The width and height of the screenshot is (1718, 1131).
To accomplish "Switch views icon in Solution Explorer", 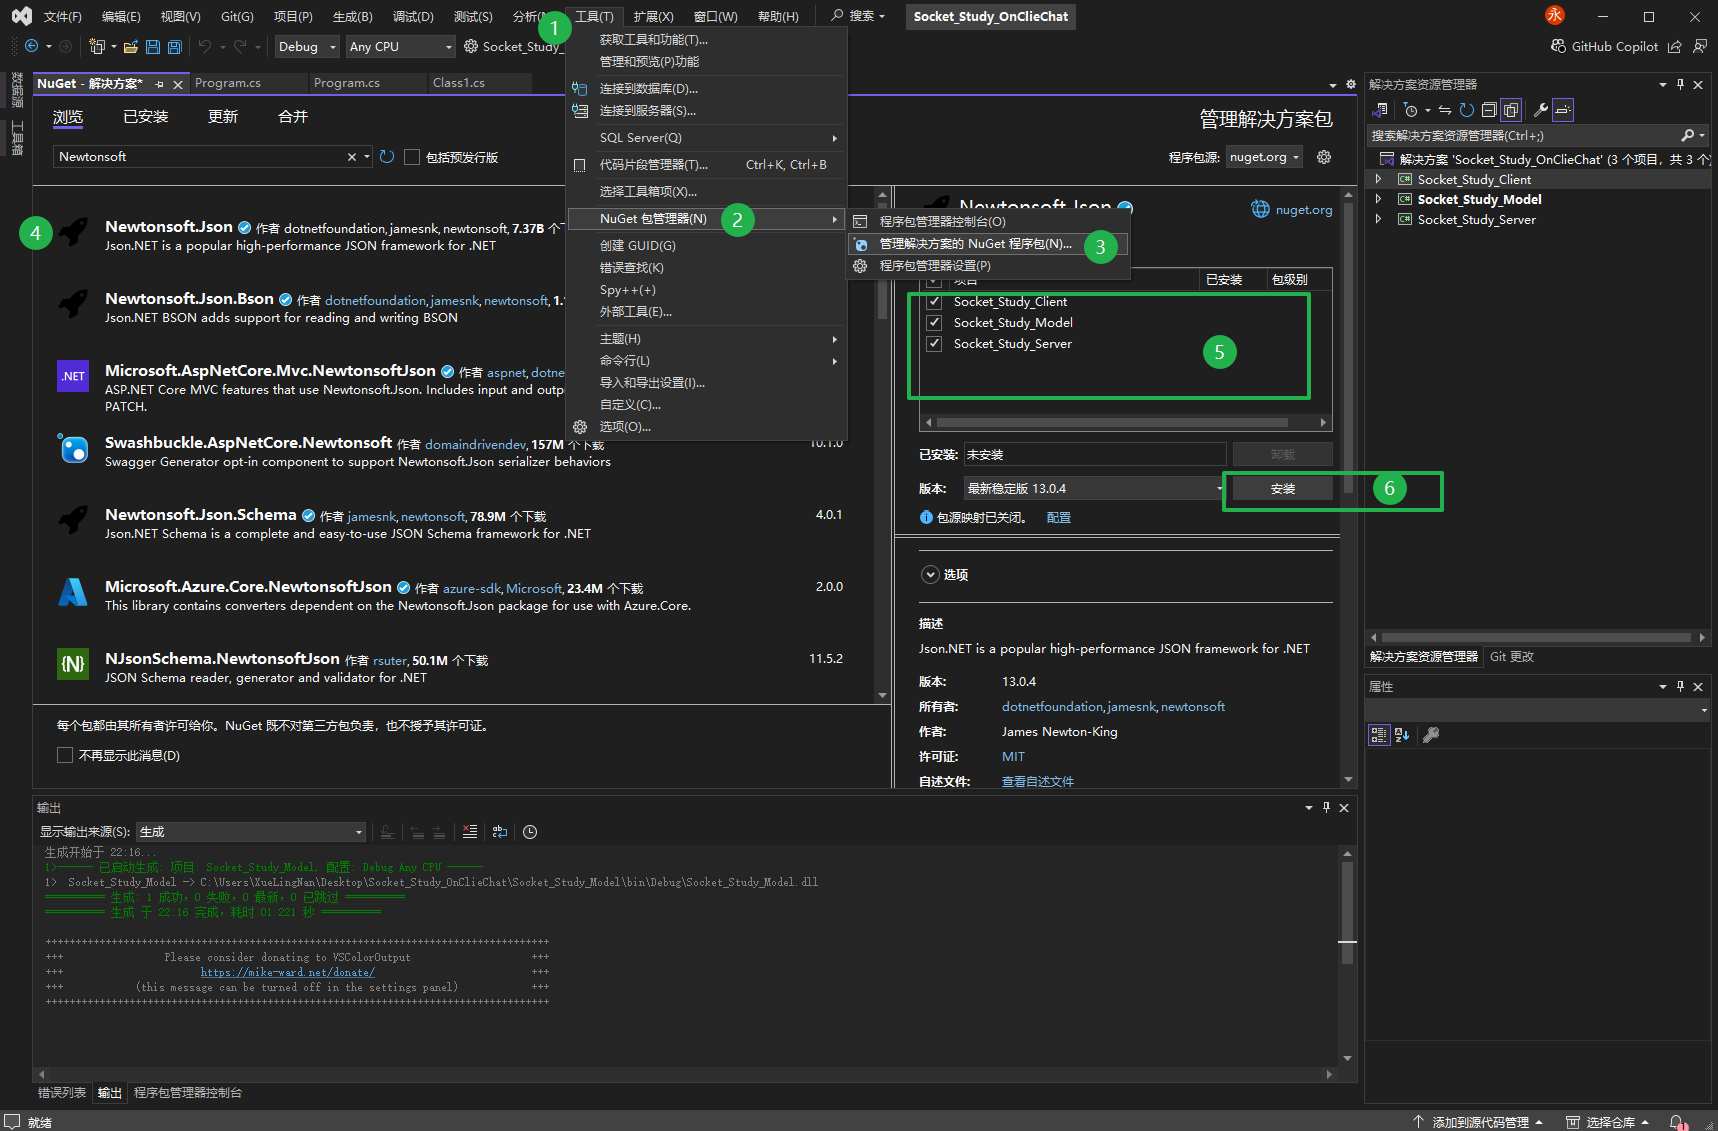I will pyautogui.click(x=1382, y=110).
